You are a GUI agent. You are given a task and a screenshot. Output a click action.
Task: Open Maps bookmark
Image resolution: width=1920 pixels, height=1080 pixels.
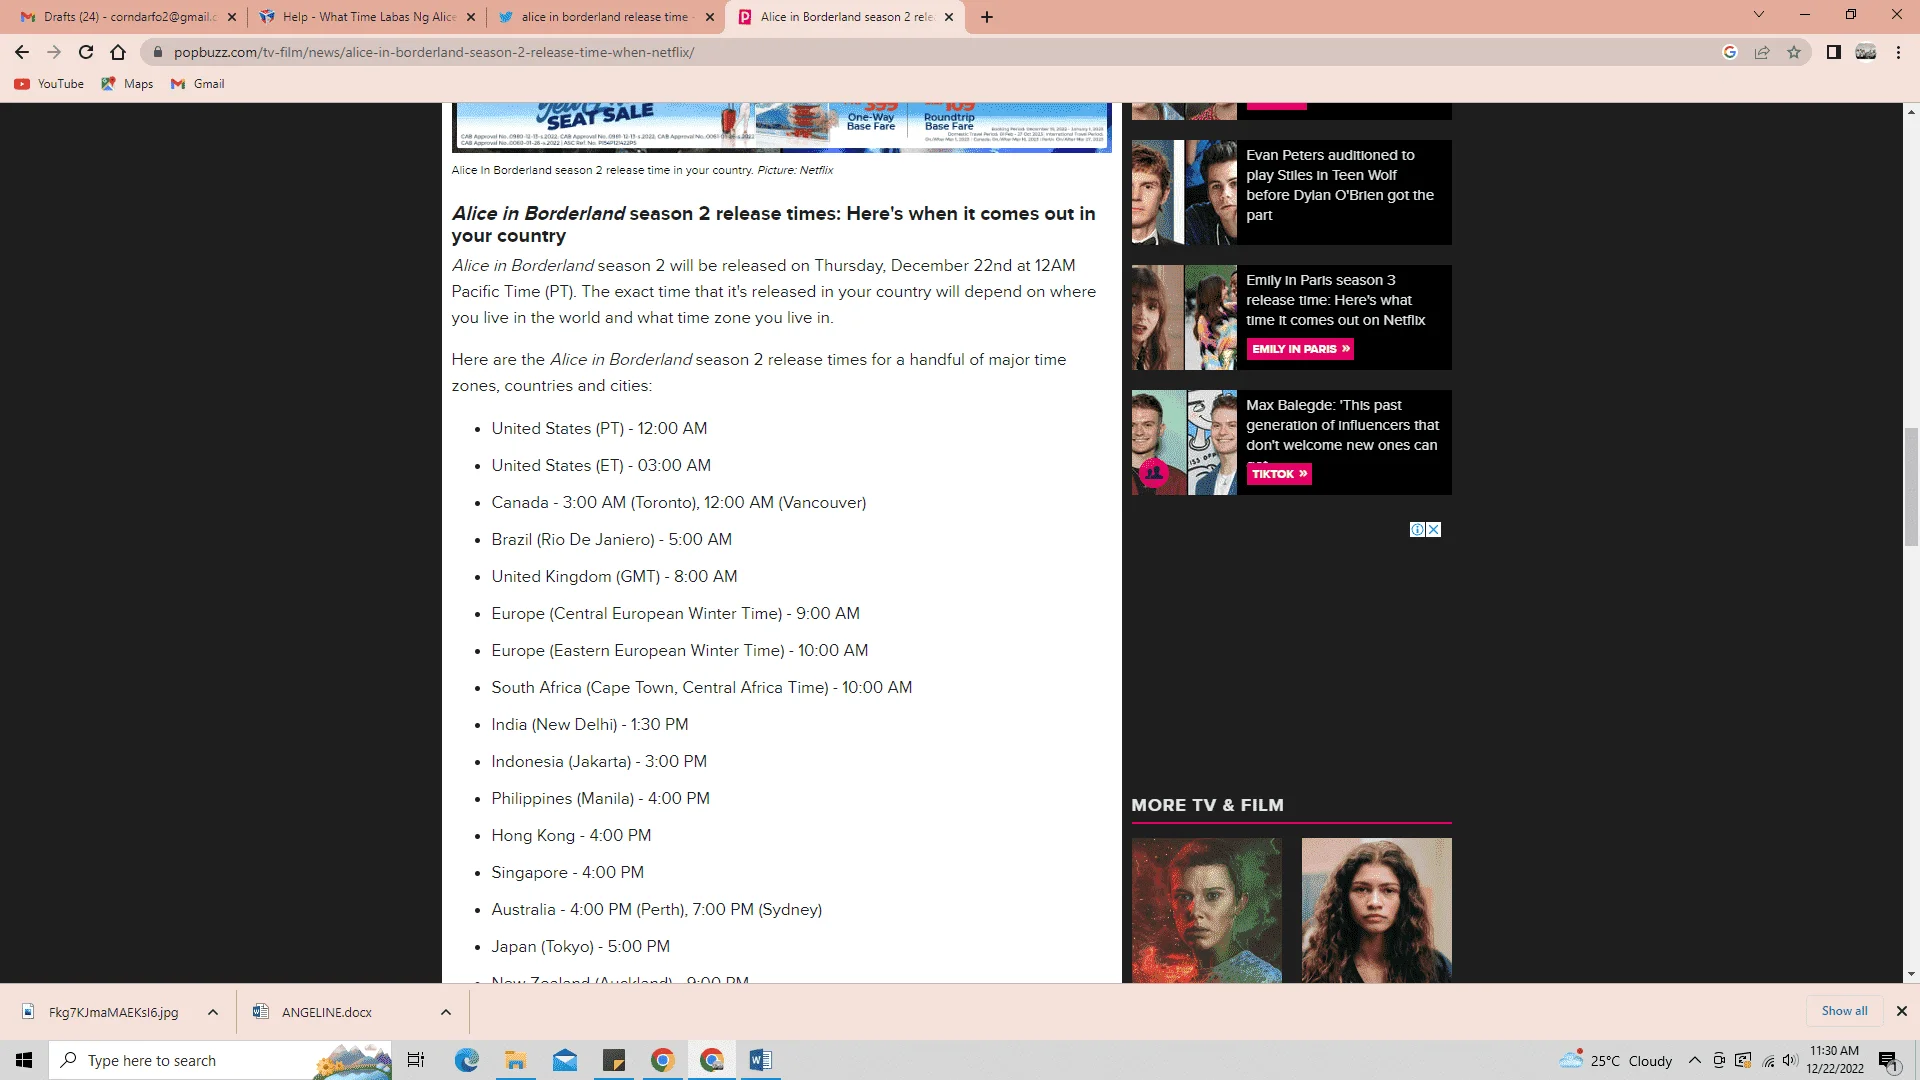pyautogui.click(x=127, y=84)
